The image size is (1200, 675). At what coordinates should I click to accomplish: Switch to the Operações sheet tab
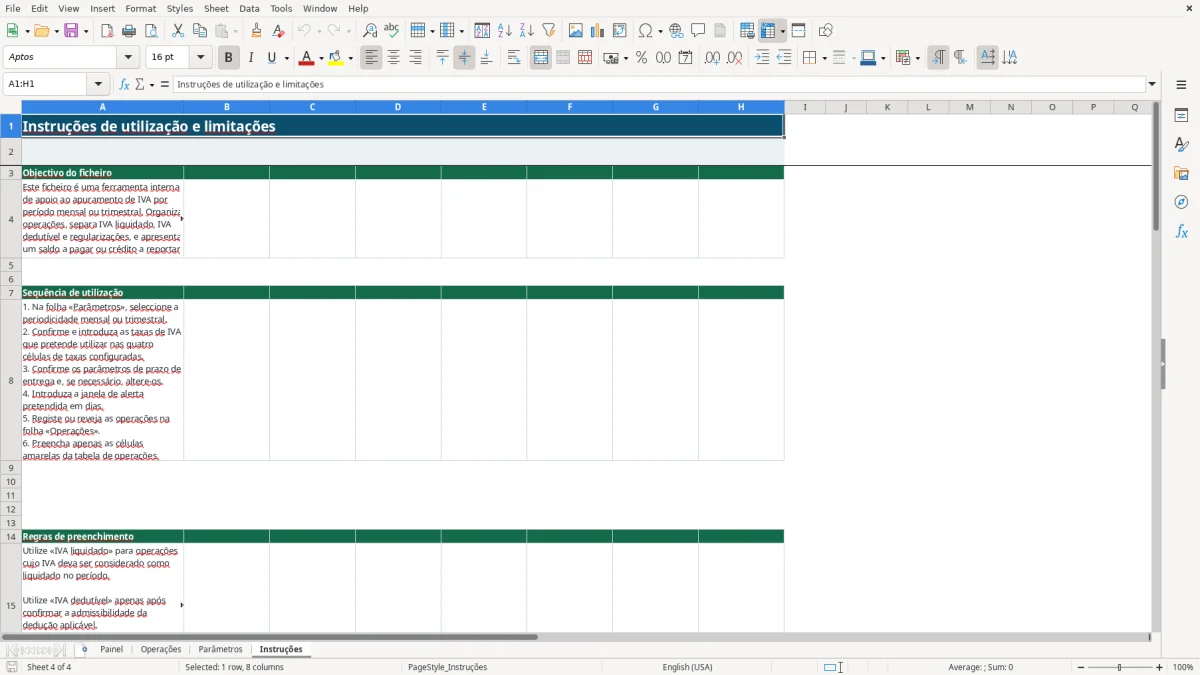coord(161,649)
